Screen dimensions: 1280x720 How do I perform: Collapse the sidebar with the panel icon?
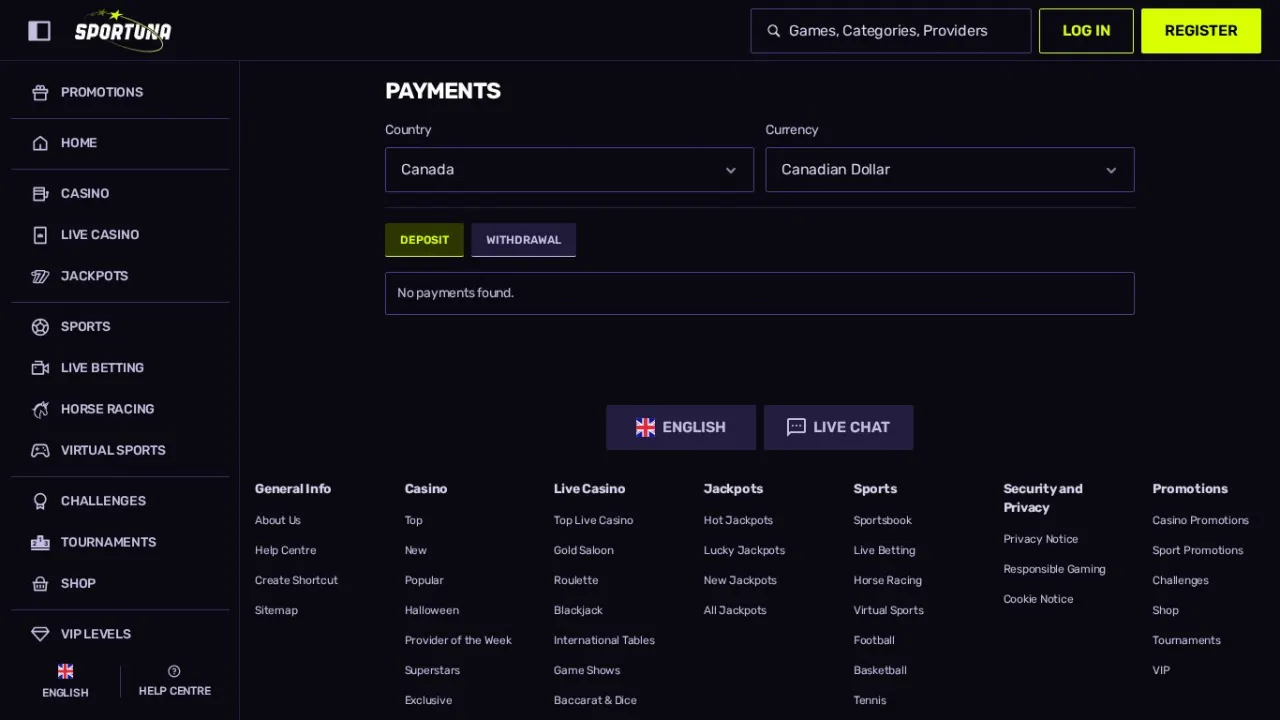coord(39,31)
